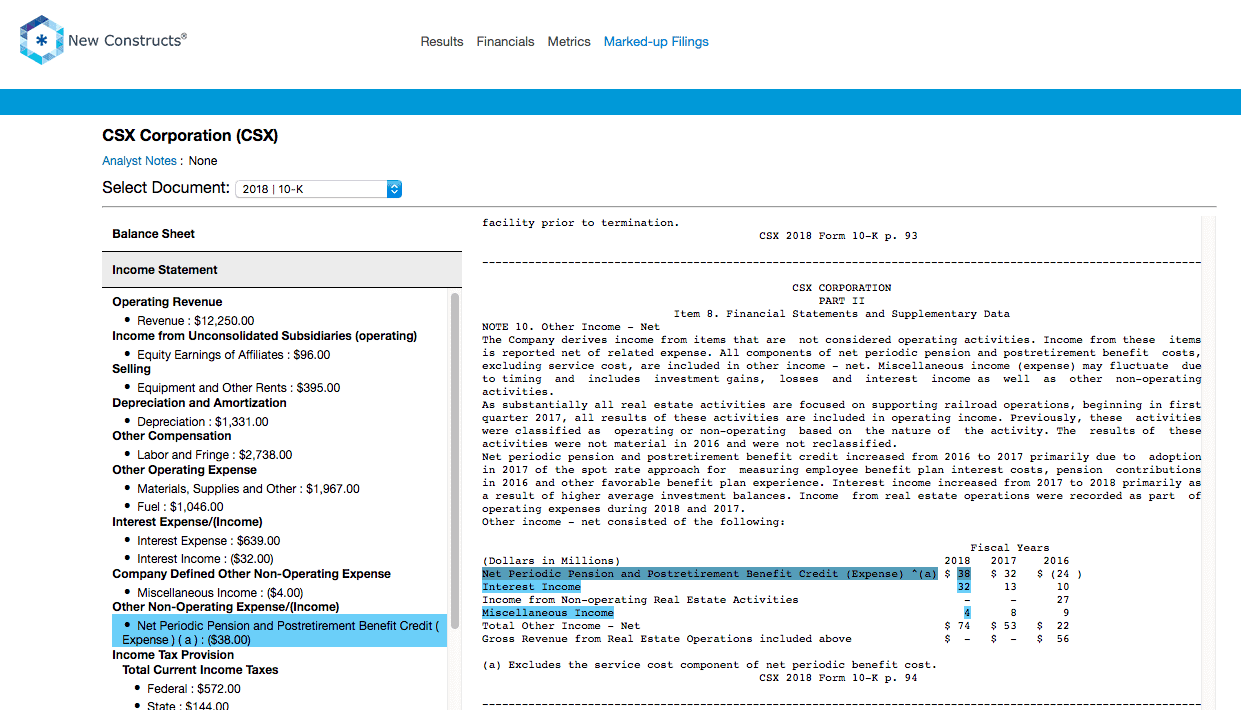The width and height of the screenshot is (1241, 710).
Task: Select Equipment and Other Rents item
Action: [x=238, y=388]
